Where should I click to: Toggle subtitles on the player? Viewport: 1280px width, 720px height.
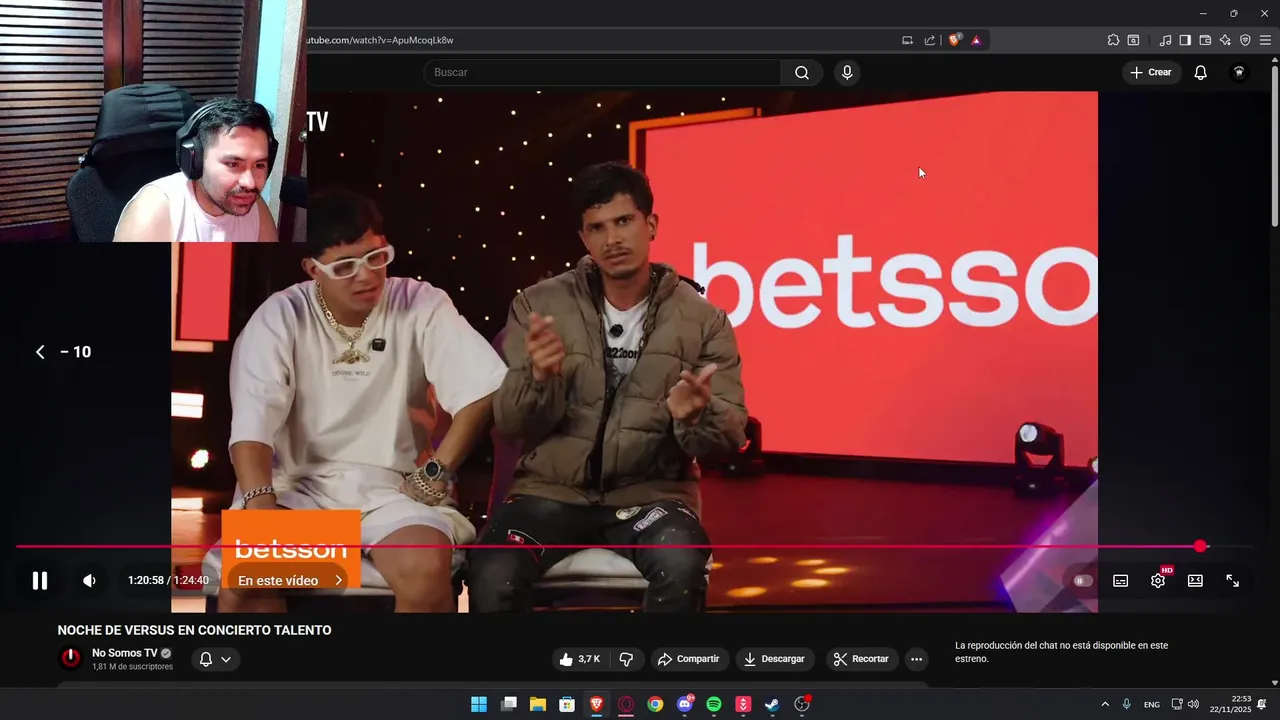point(1121,580)
